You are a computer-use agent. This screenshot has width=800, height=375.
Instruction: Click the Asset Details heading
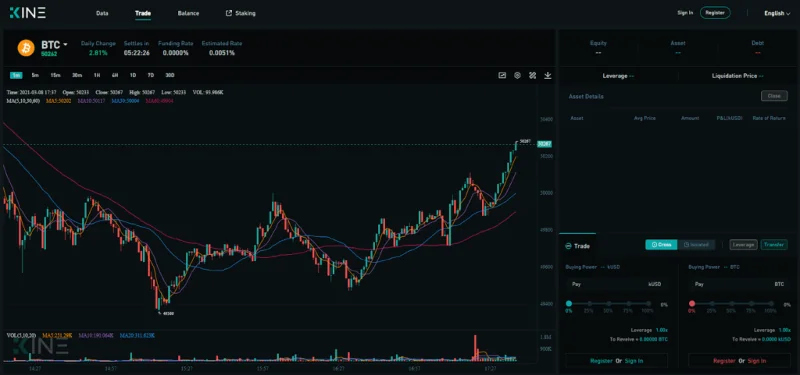(x=586, y=96)
